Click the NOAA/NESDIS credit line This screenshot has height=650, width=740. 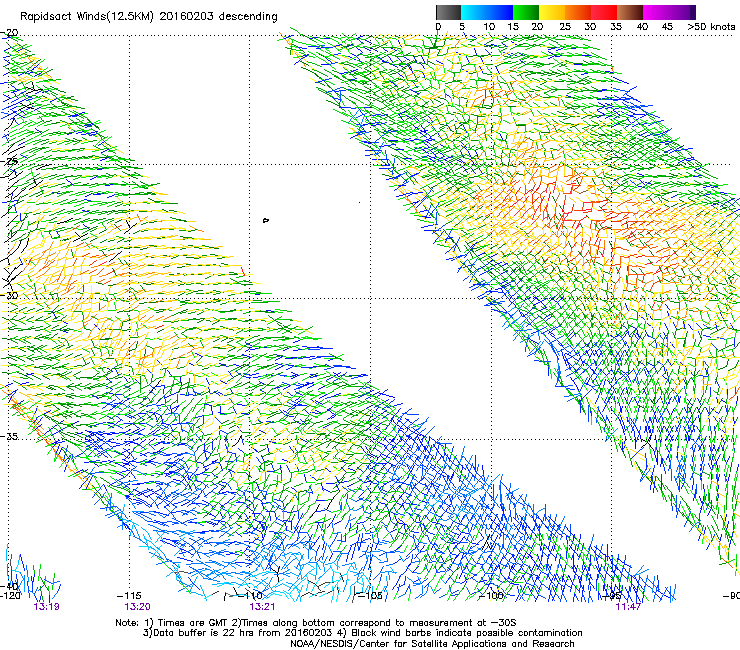coord(432,644)
